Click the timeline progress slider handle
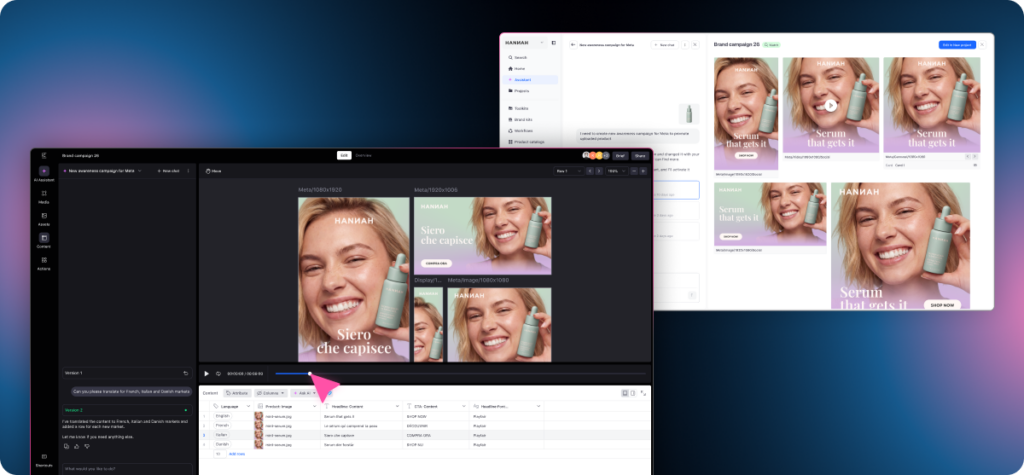The width and height of the screenshot is (1024, 475). [310, 374]
